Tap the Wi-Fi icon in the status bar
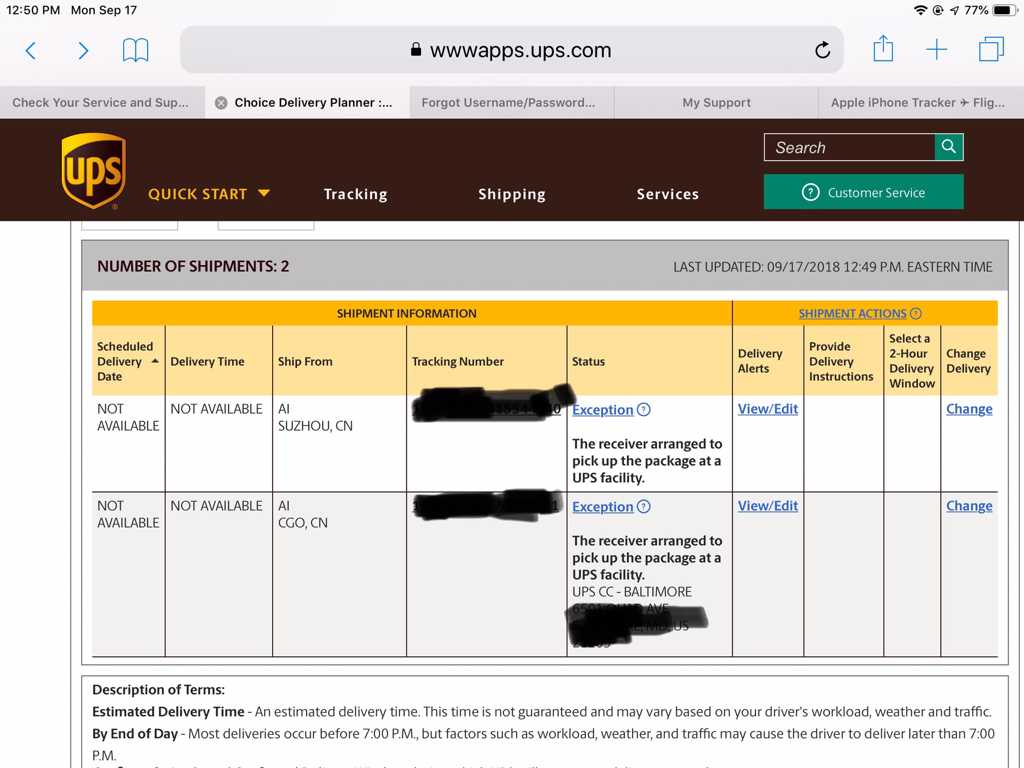Image resolution: width=1024 pixels, height=768 pixels. coord(920,10)
